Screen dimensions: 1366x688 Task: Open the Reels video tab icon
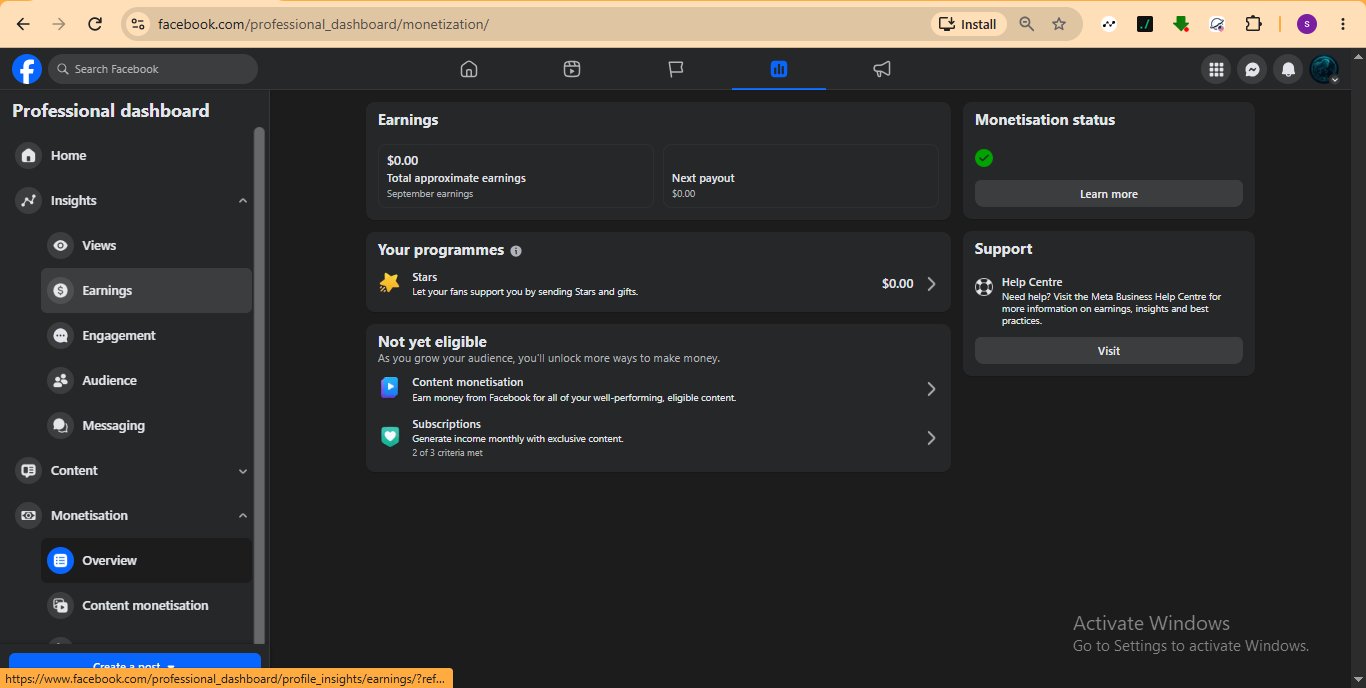[572, 69]
